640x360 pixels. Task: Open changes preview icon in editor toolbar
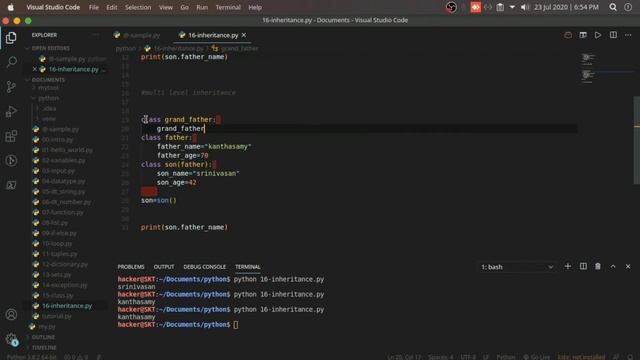583,35
